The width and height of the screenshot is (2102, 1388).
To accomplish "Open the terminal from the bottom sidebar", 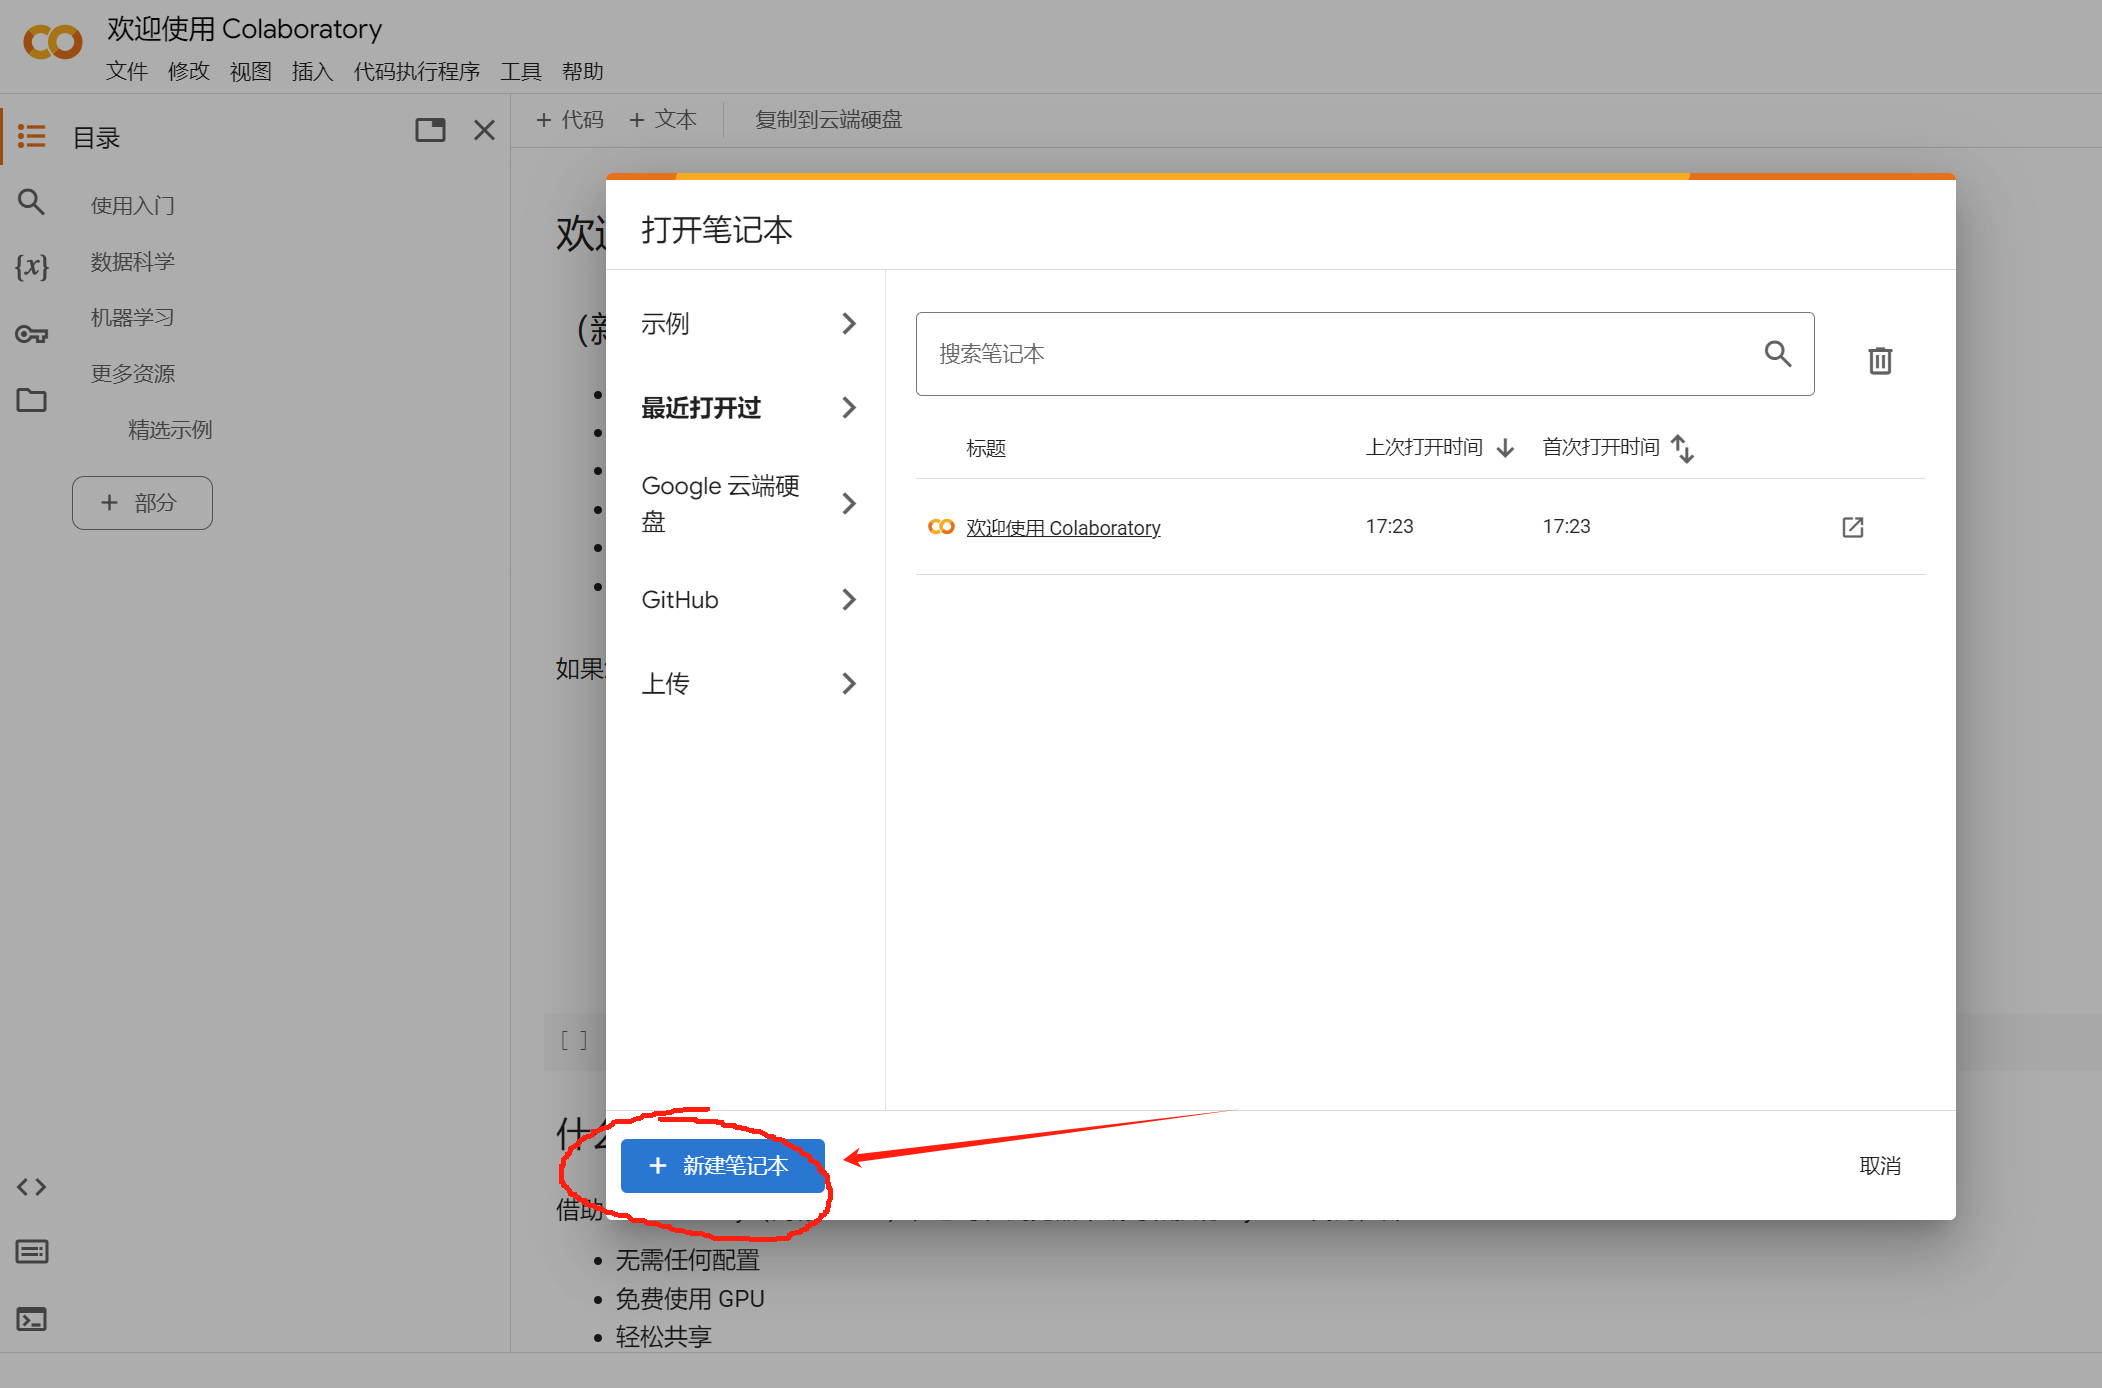I will pyautogui.click(x=31, y=1319).
